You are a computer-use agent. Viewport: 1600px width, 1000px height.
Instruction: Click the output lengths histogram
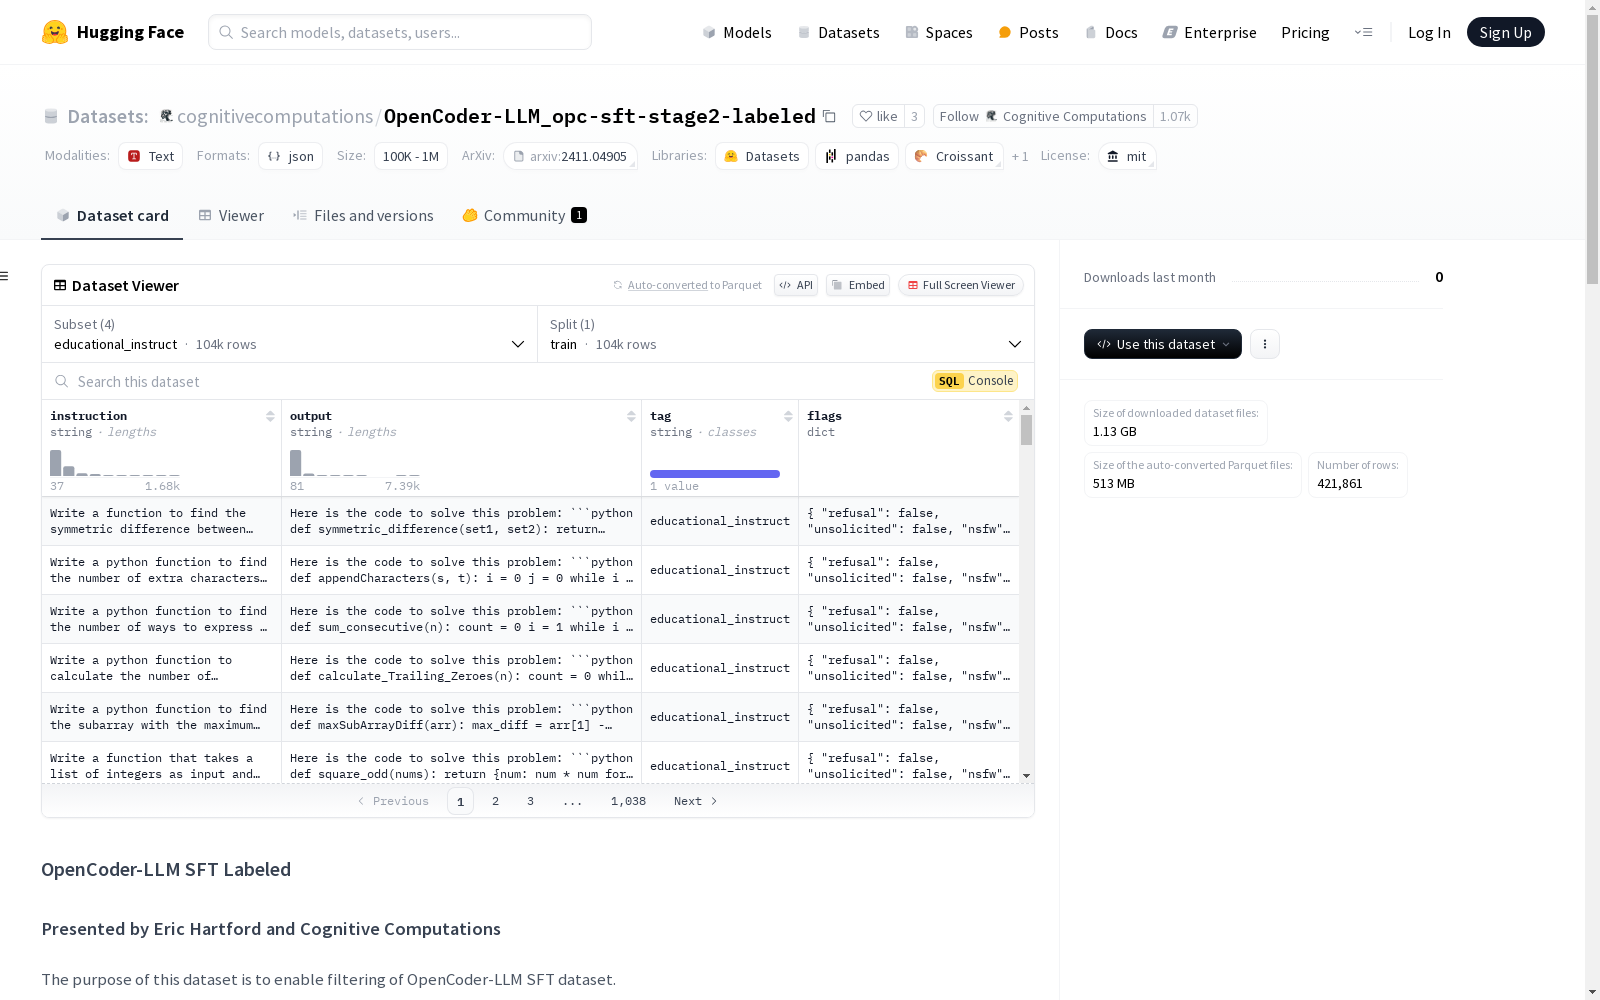(x=355, y=463)
